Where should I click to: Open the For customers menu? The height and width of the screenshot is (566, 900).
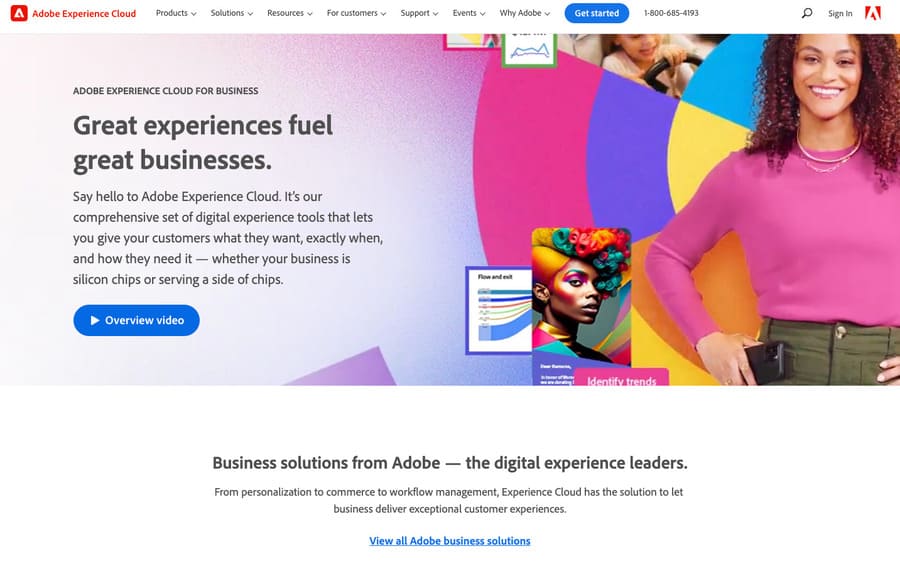click(356, 13)
